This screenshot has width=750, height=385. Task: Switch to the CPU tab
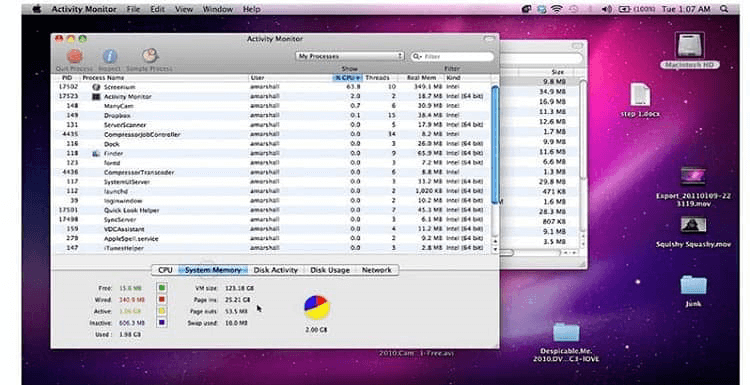(x=165, y=270)
